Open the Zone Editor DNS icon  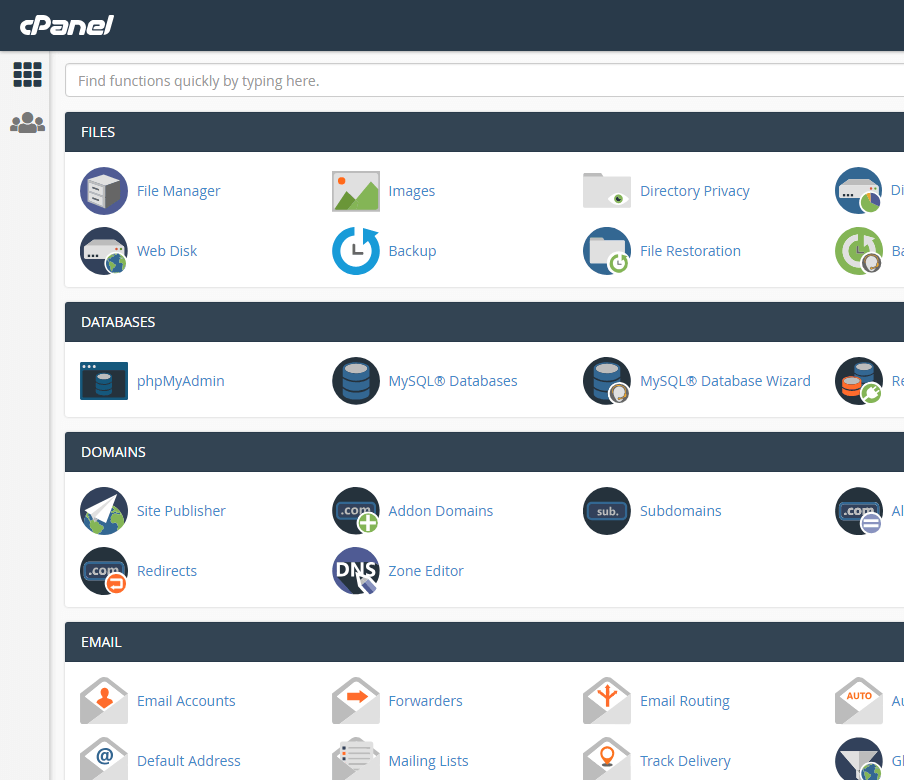pyautogui.click(x=356, y=571)
